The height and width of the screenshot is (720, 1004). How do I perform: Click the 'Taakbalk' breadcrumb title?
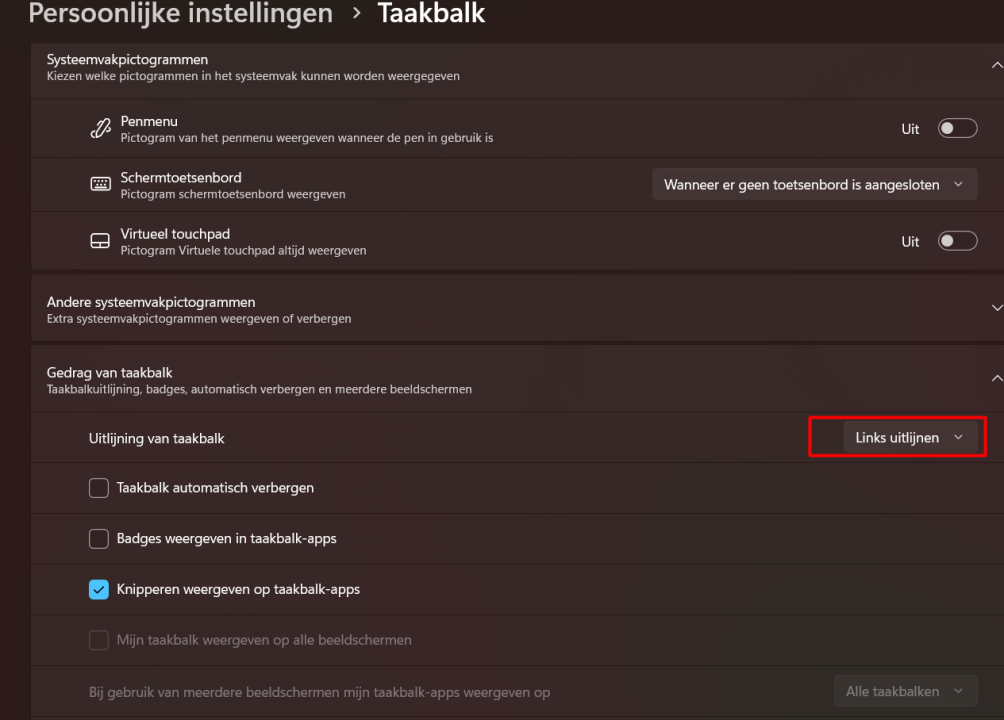click(x=431, y=14)
